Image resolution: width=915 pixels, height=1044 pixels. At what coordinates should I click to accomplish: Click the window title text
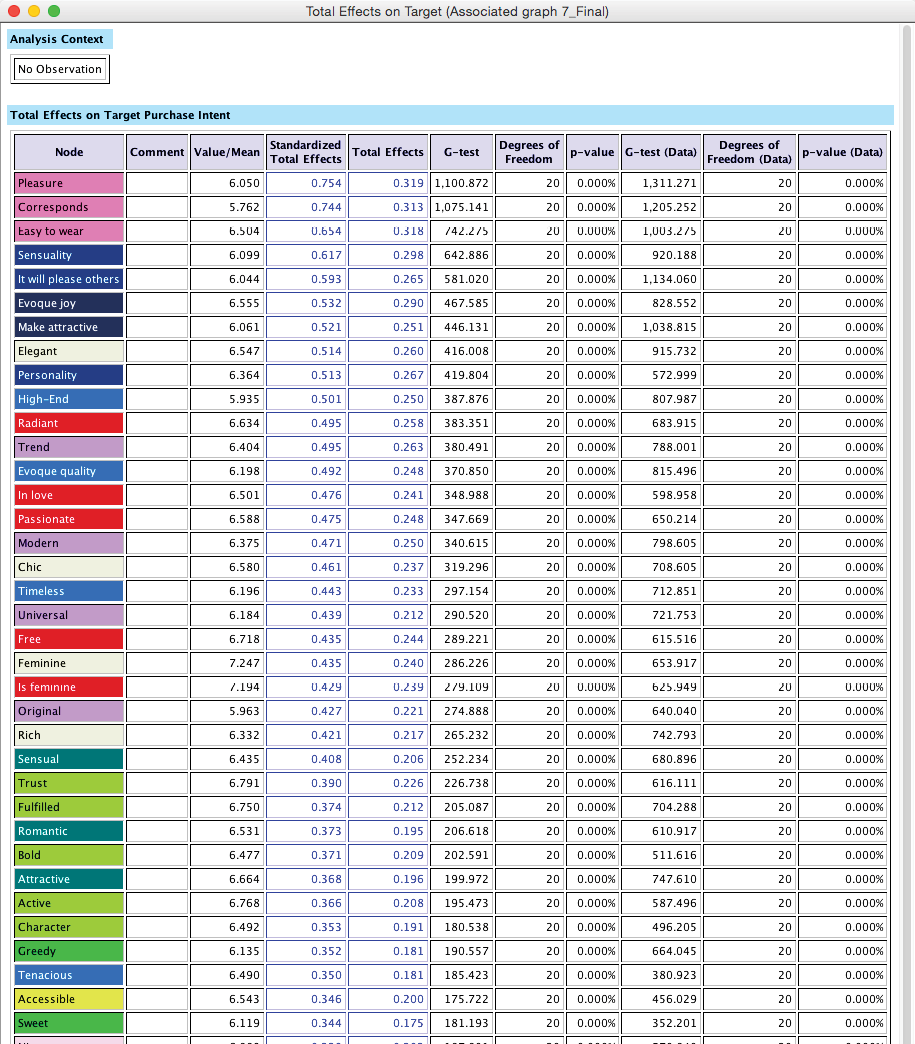[x=457, y=11]
